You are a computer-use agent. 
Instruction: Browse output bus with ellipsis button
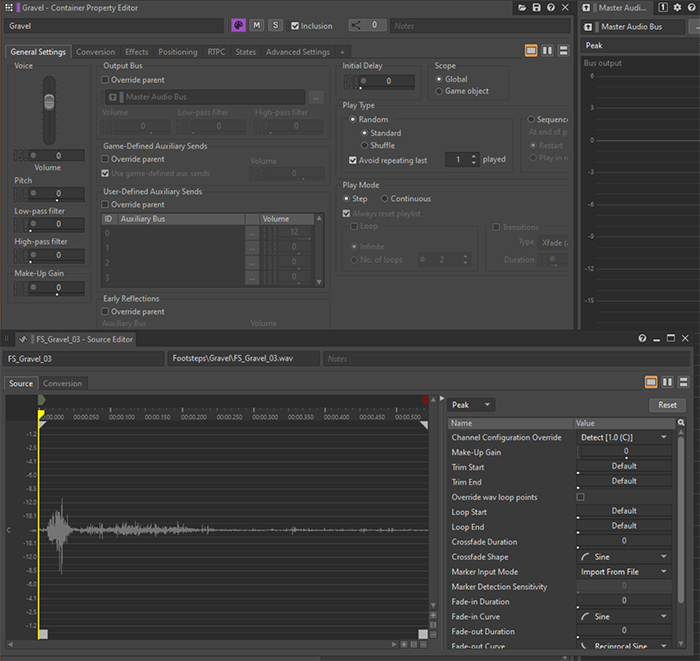316,97
